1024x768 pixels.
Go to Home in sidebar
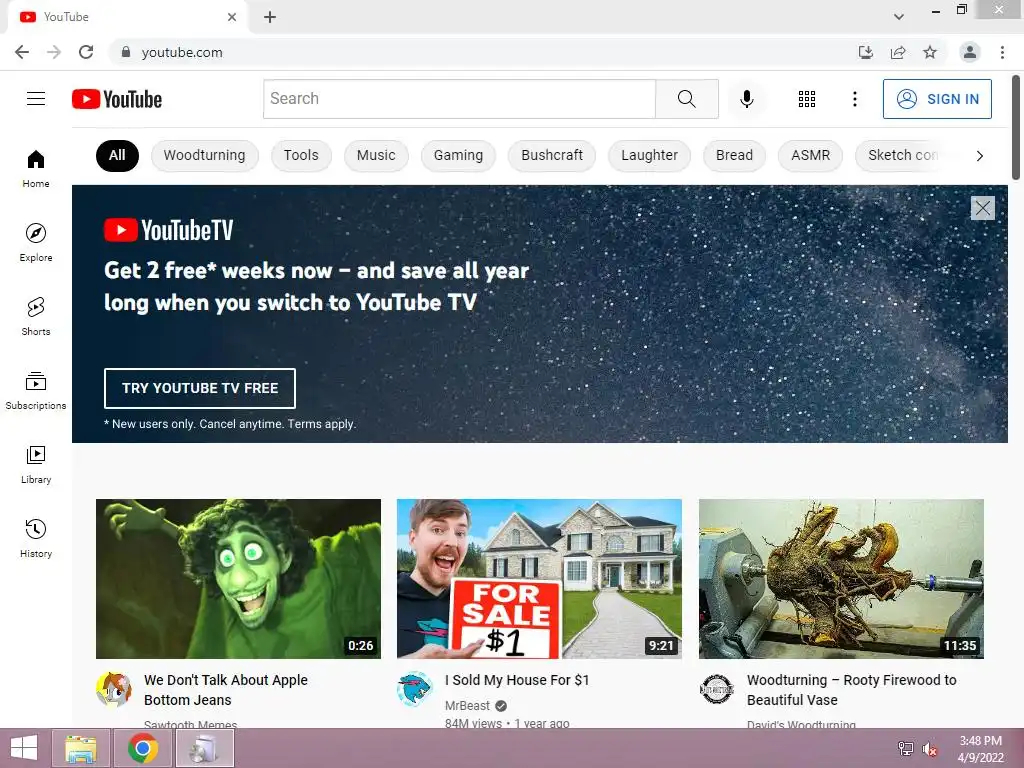coord(36,169)
